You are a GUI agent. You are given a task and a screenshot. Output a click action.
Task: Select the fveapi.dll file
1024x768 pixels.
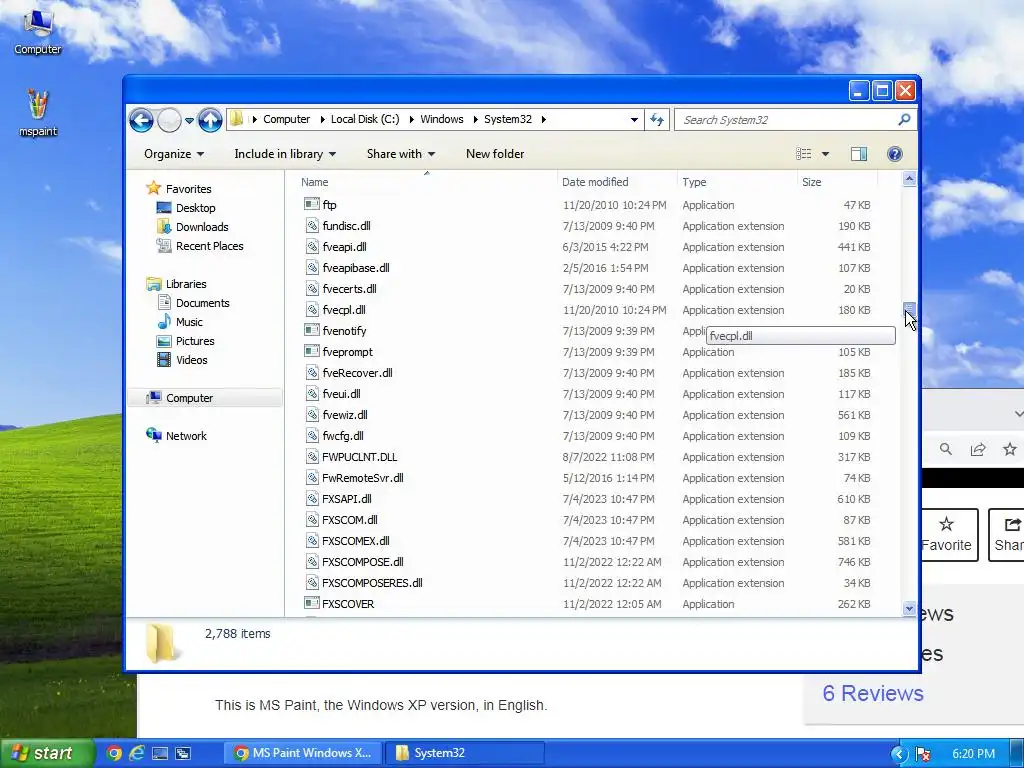[344, 247]
